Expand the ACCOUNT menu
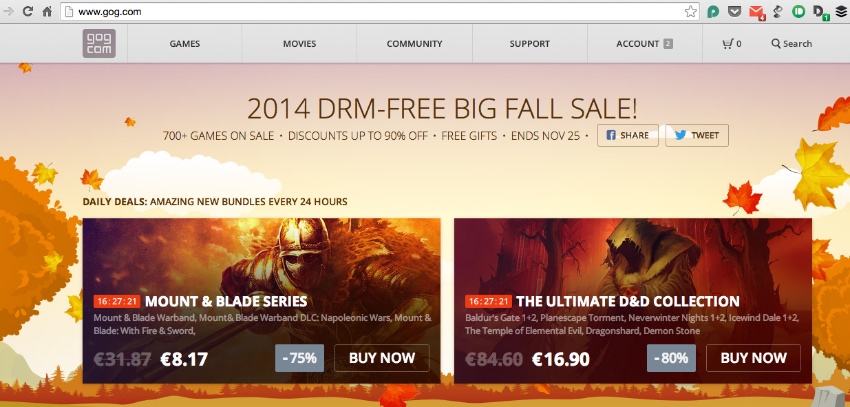This screenshot has width=850, height=407. [645, 44]
